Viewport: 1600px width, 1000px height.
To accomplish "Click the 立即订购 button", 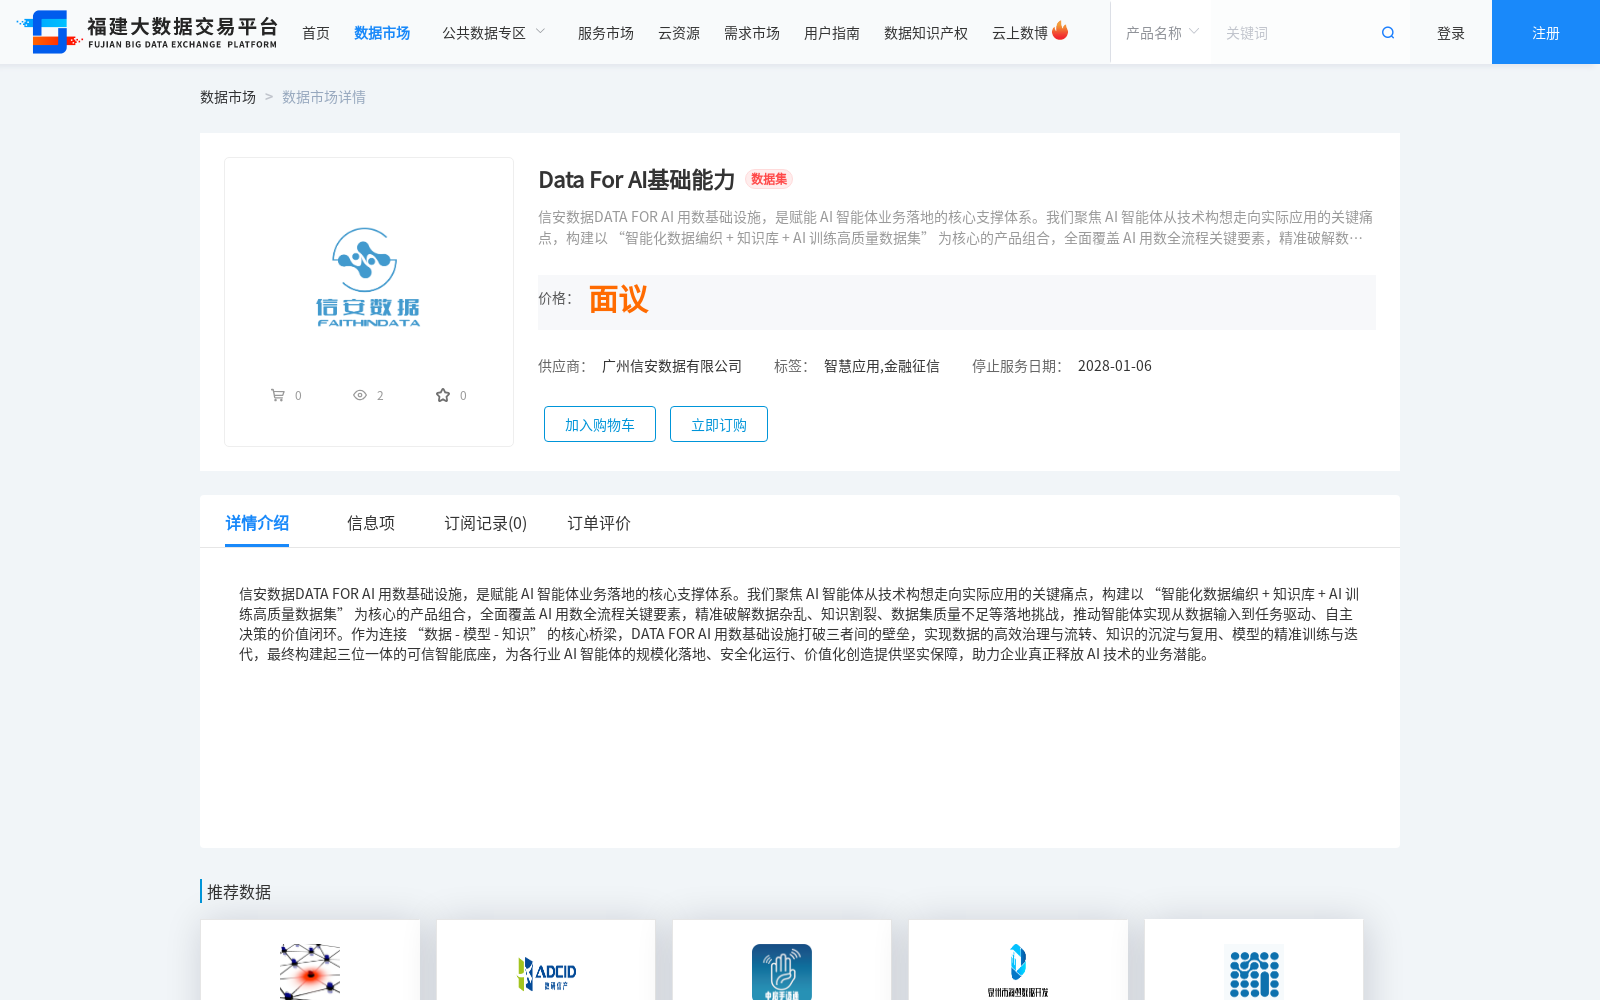I will [x=719, y=424].
